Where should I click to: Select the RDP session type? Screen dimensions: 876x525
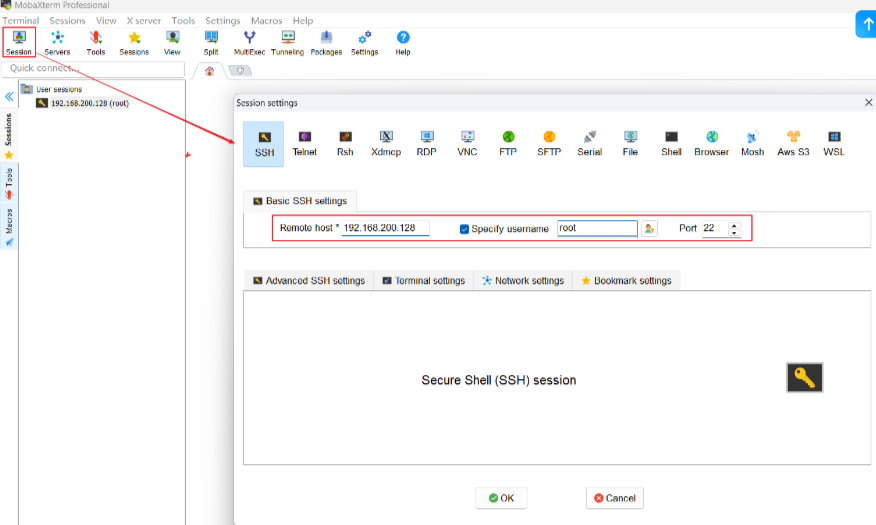pos(426,143)
